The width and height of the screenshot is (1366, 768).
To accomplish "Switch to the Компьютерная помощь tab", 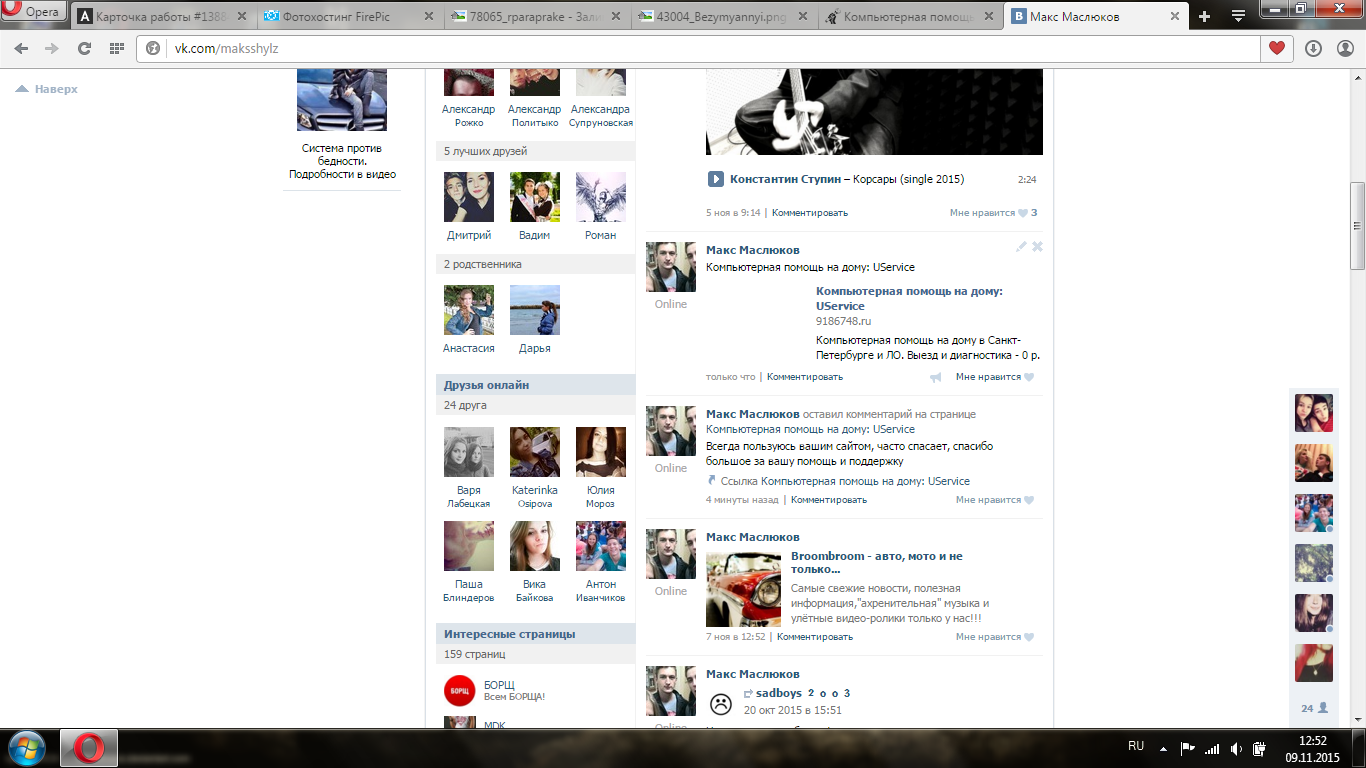I will click(x=910, y=17).
